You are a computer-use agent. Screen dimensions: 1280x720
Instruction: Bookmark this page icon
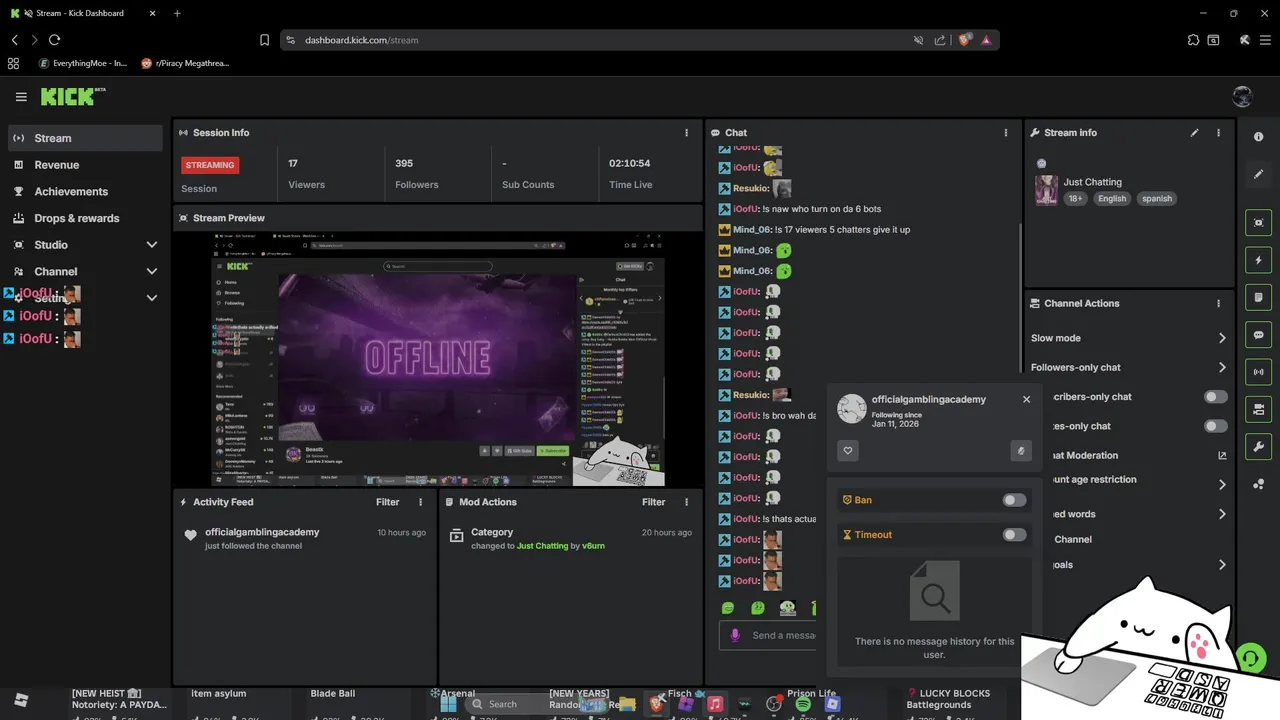click(264, 40)
